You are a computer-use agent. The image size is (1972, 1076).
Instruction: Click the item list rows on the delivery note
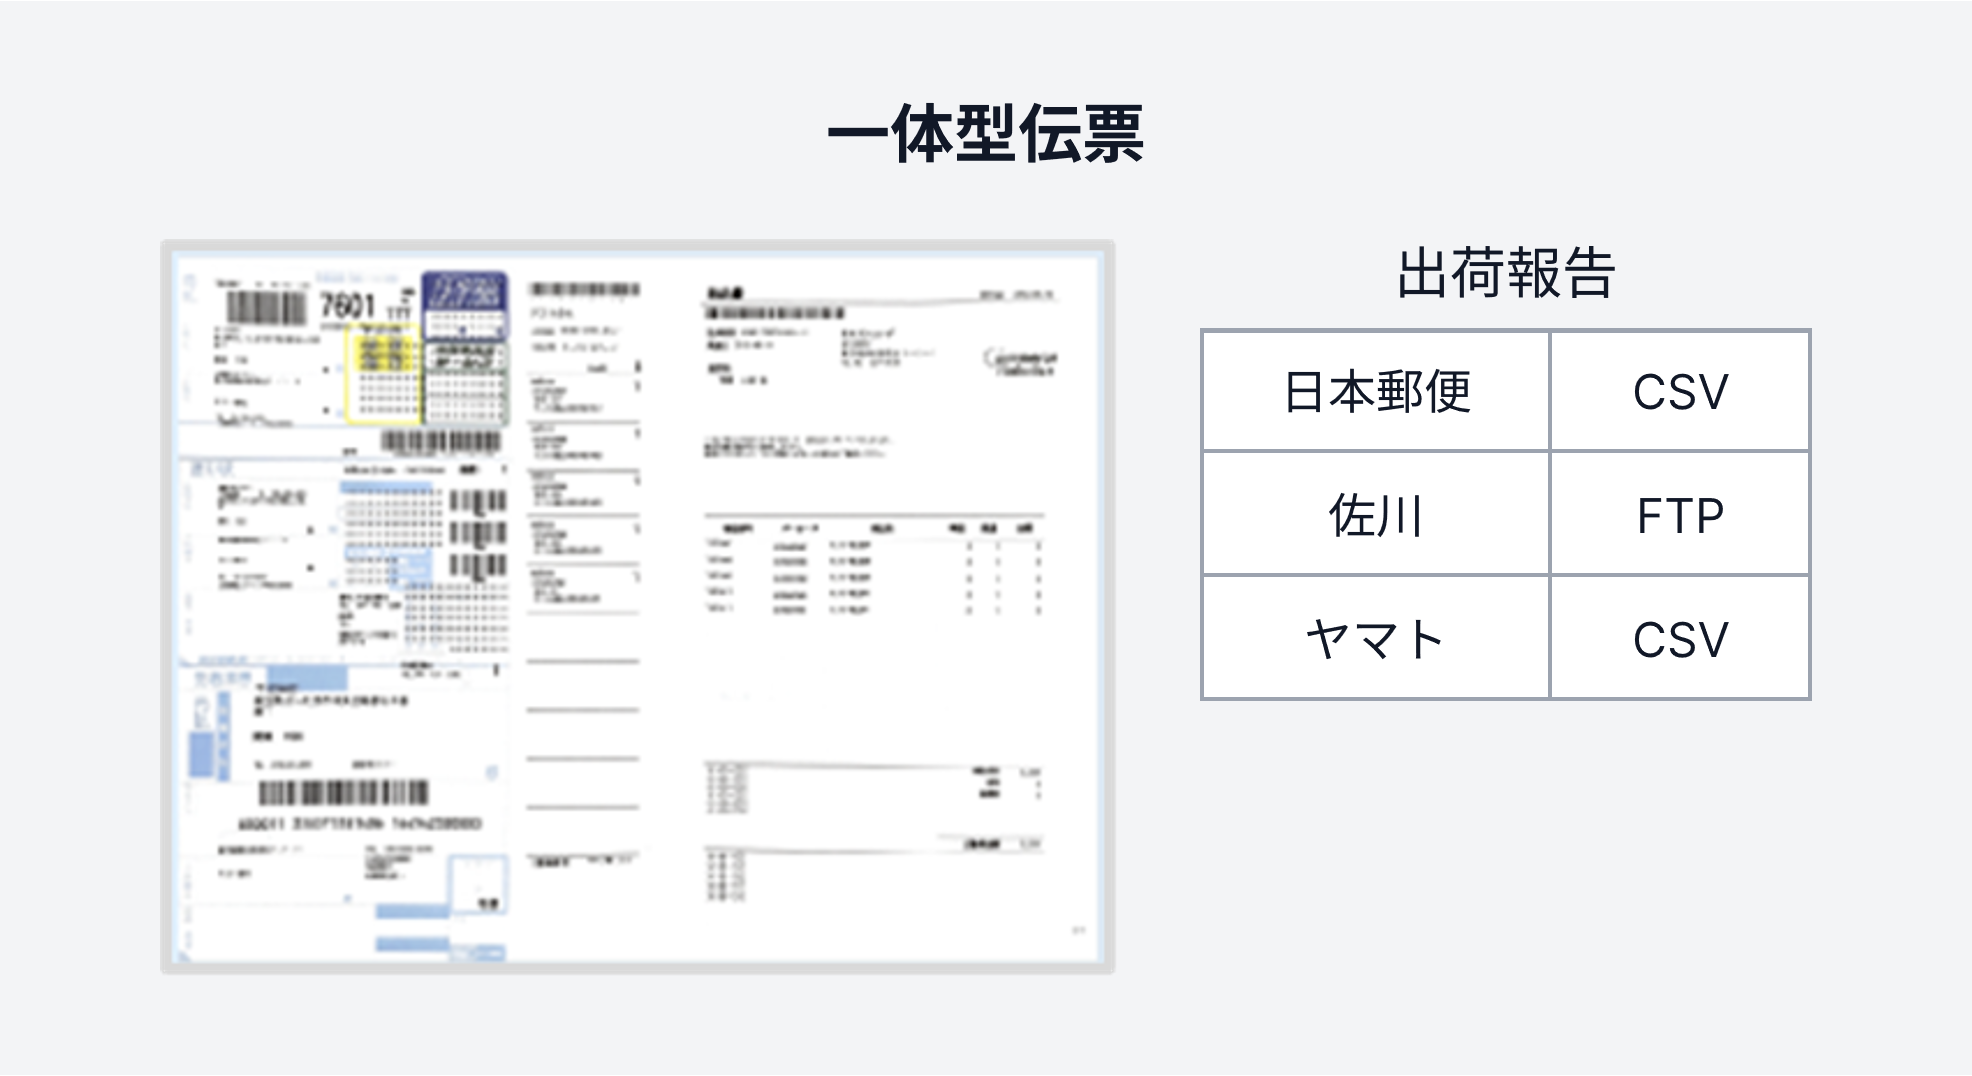pyautogui.click(x=873, y=577)
